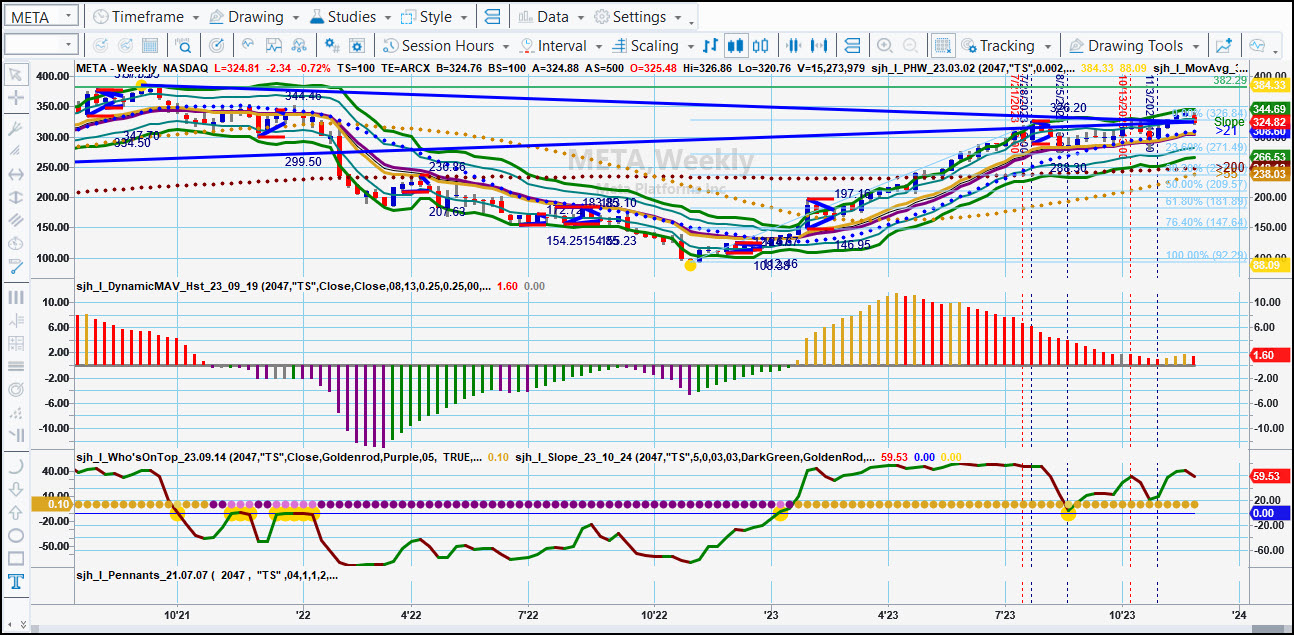Viewport: 1294px width, 635px height.
Task: Click the 10'22 date label on the time axis
Action: point(654,614)
